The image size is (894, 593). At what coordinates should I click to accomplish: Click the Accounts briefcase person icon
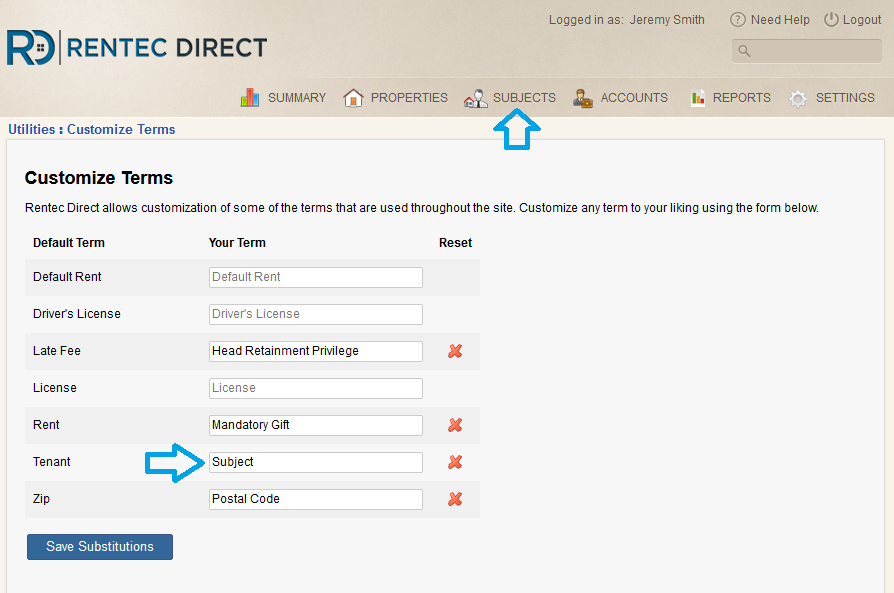[583, 98]
